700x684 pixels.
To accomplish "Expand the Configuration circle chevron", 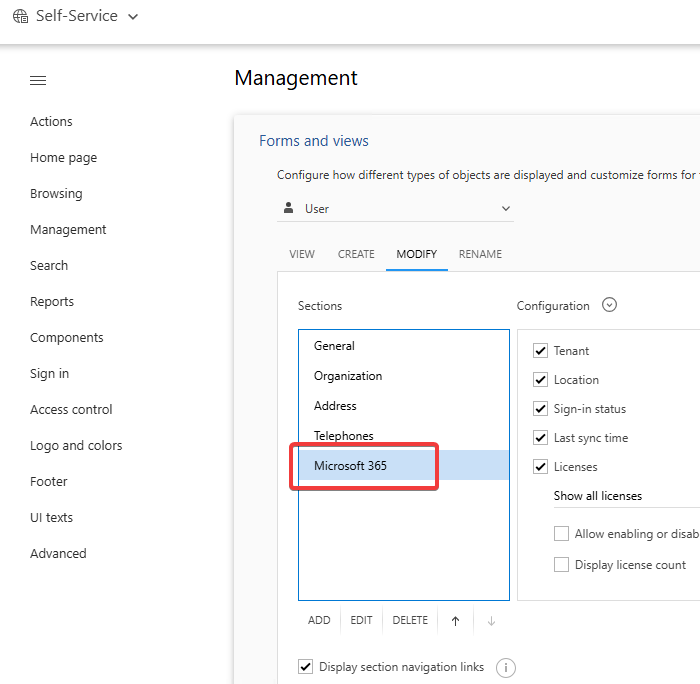I will (609, 305).
